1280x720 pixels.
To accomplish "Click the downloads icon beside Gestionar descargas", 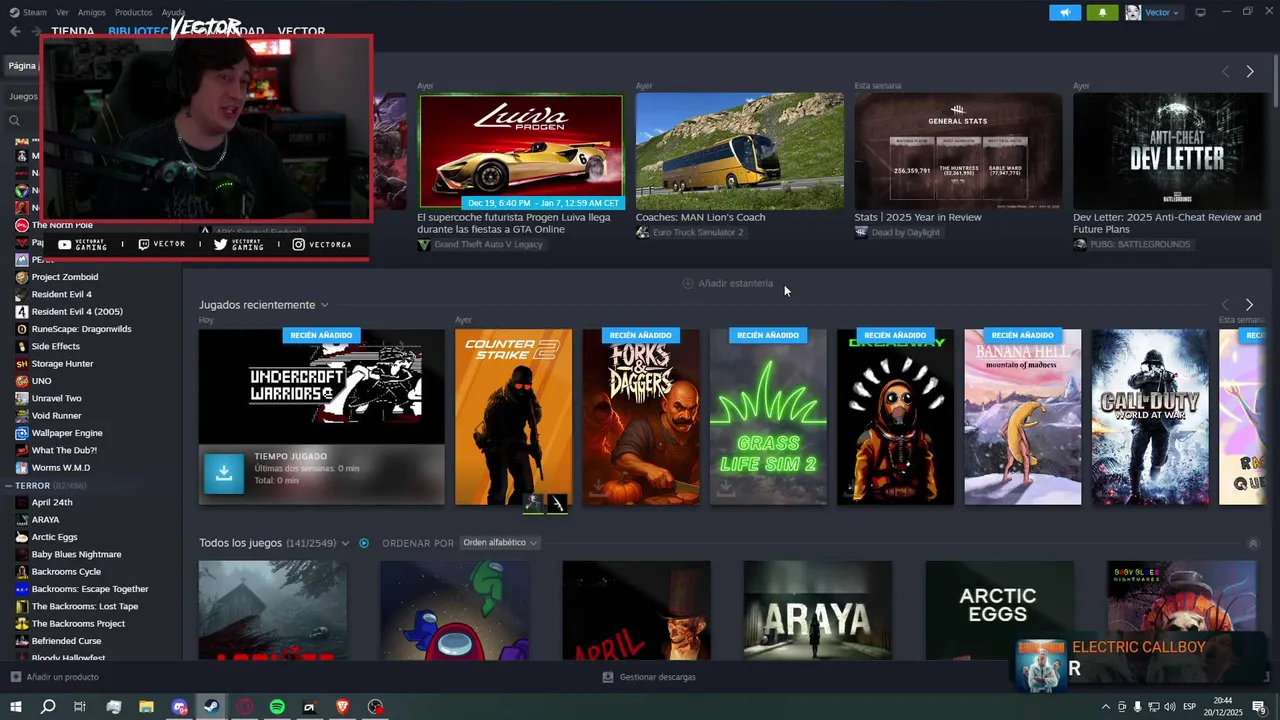I will pos(607,677).
